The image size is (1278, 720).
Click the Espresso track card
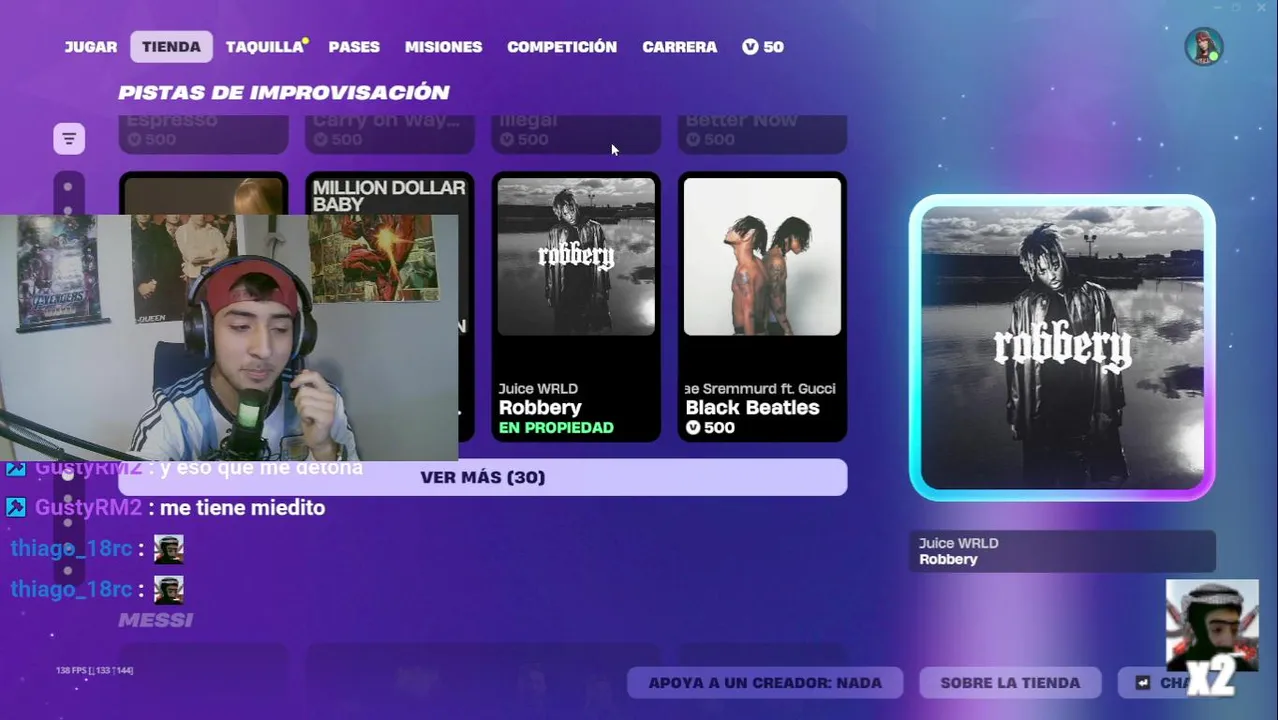pyautogui.click(x=203, y=134)
